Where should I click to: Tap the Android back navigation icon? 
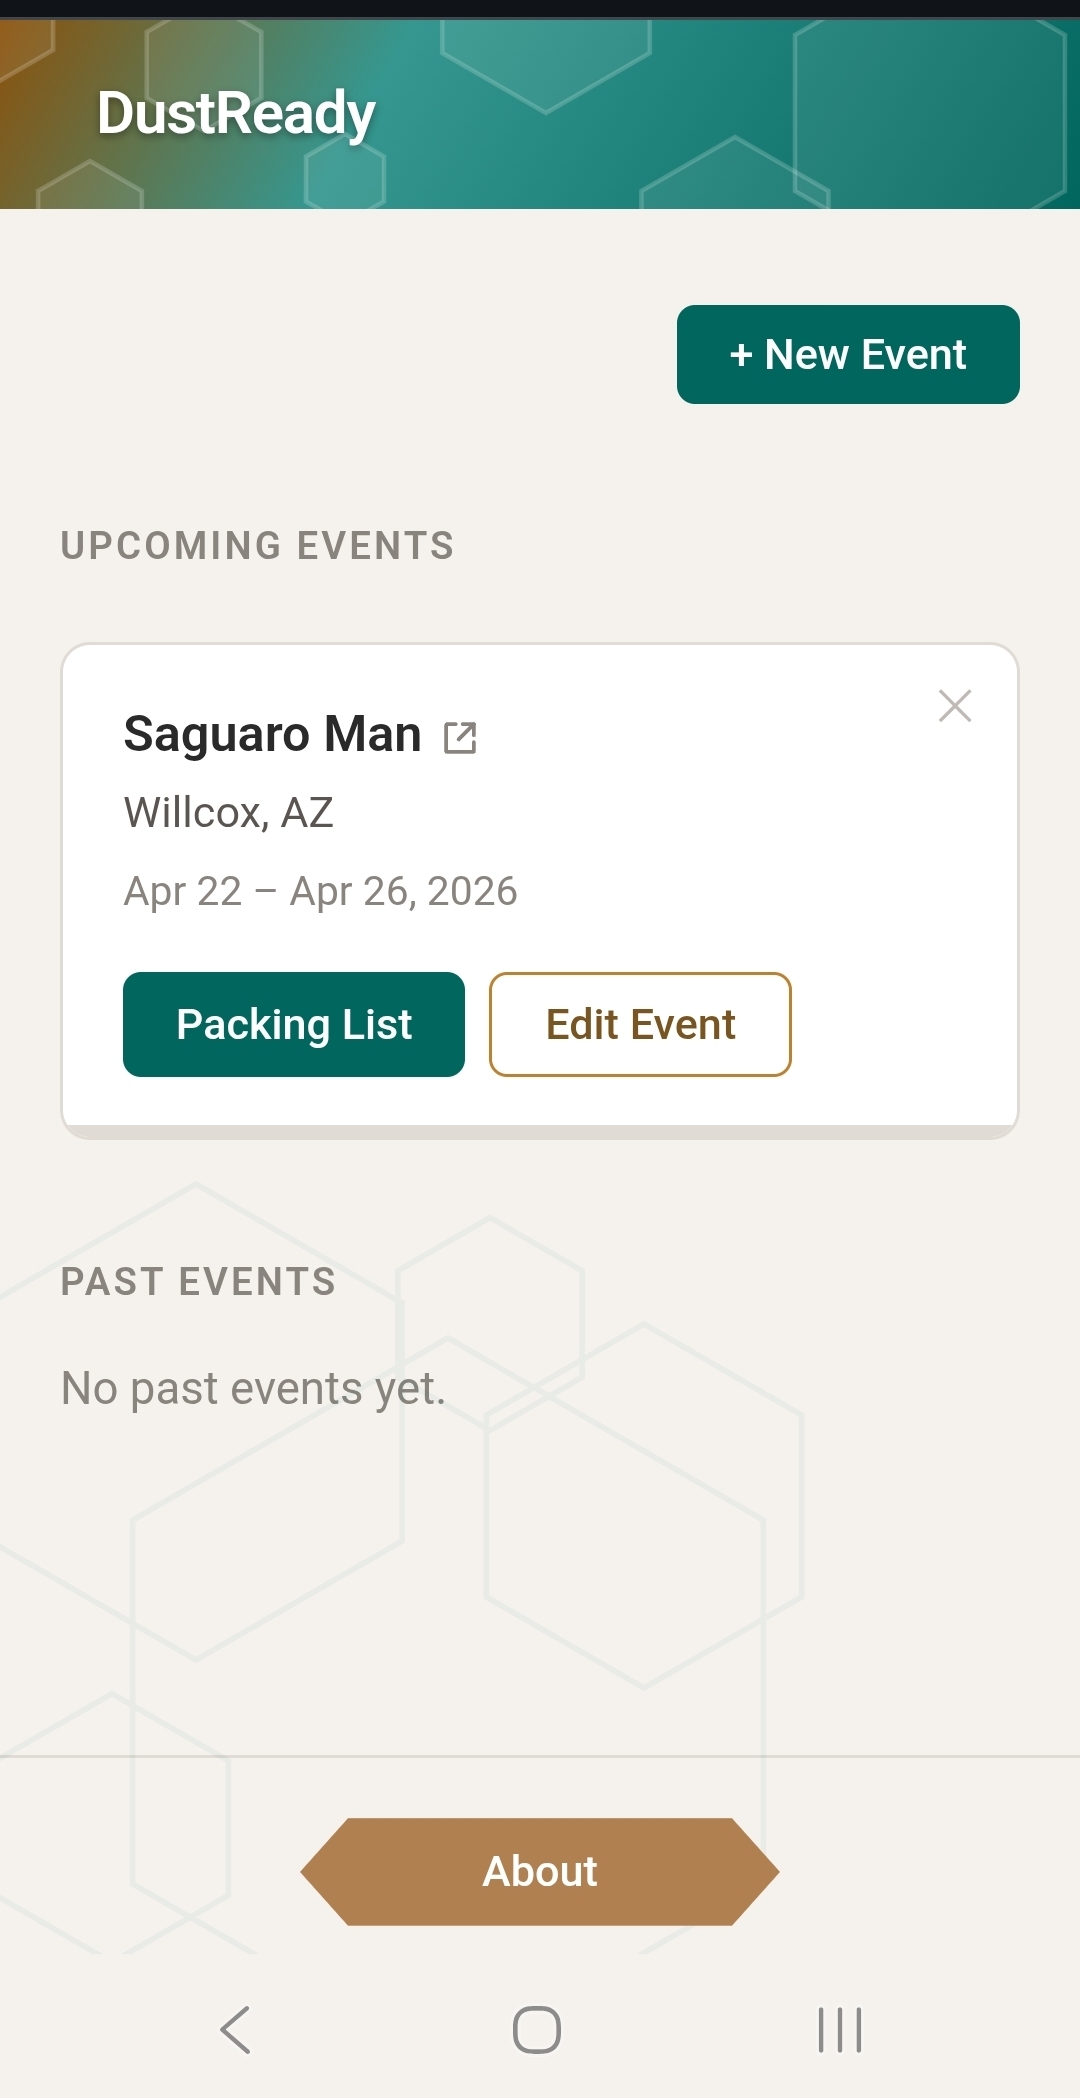click(236, 2030)
